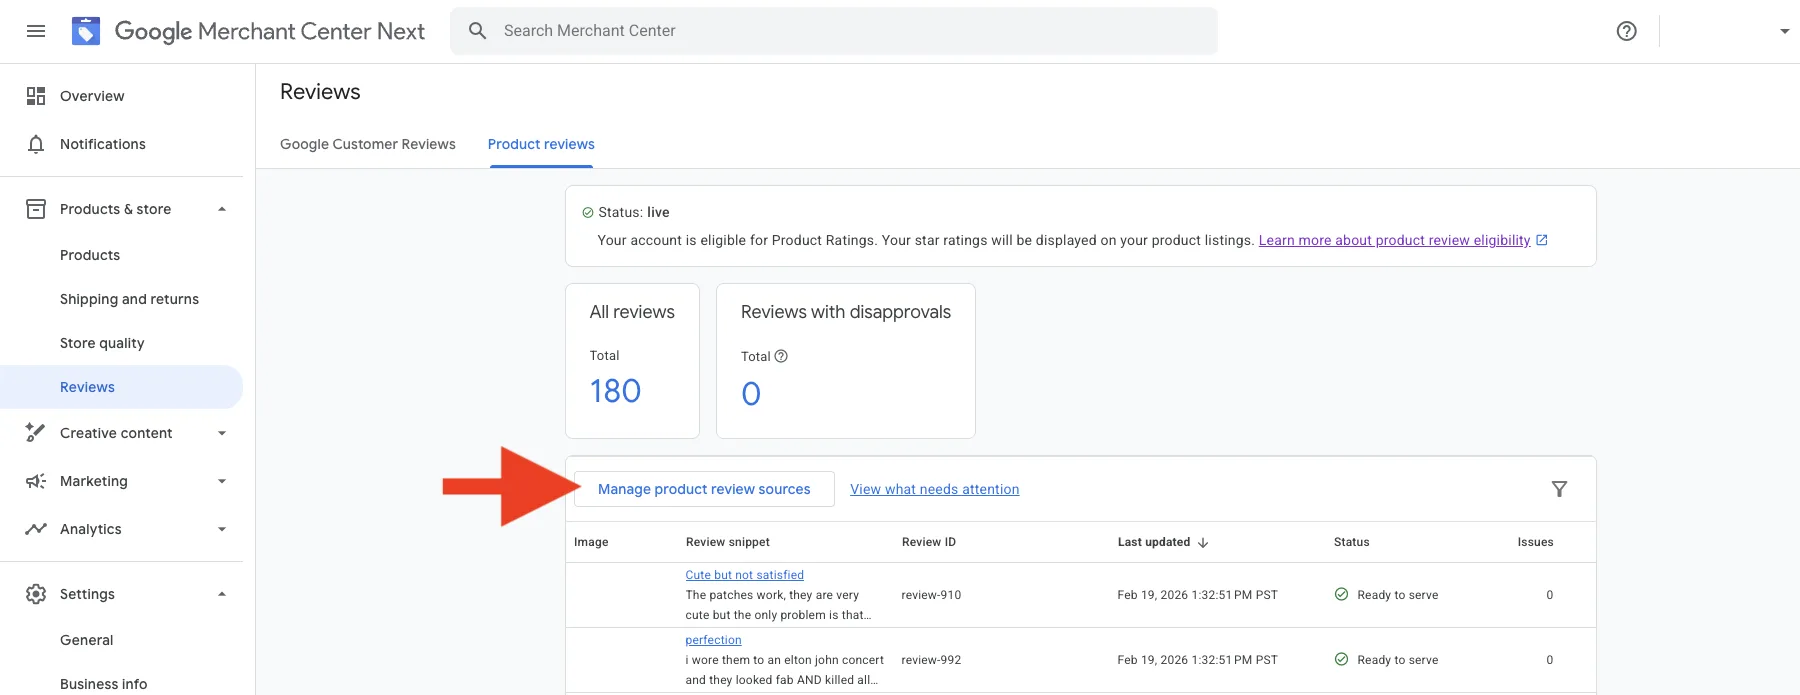
Task: Click the Review ID column header
Action: pos(929,542)
